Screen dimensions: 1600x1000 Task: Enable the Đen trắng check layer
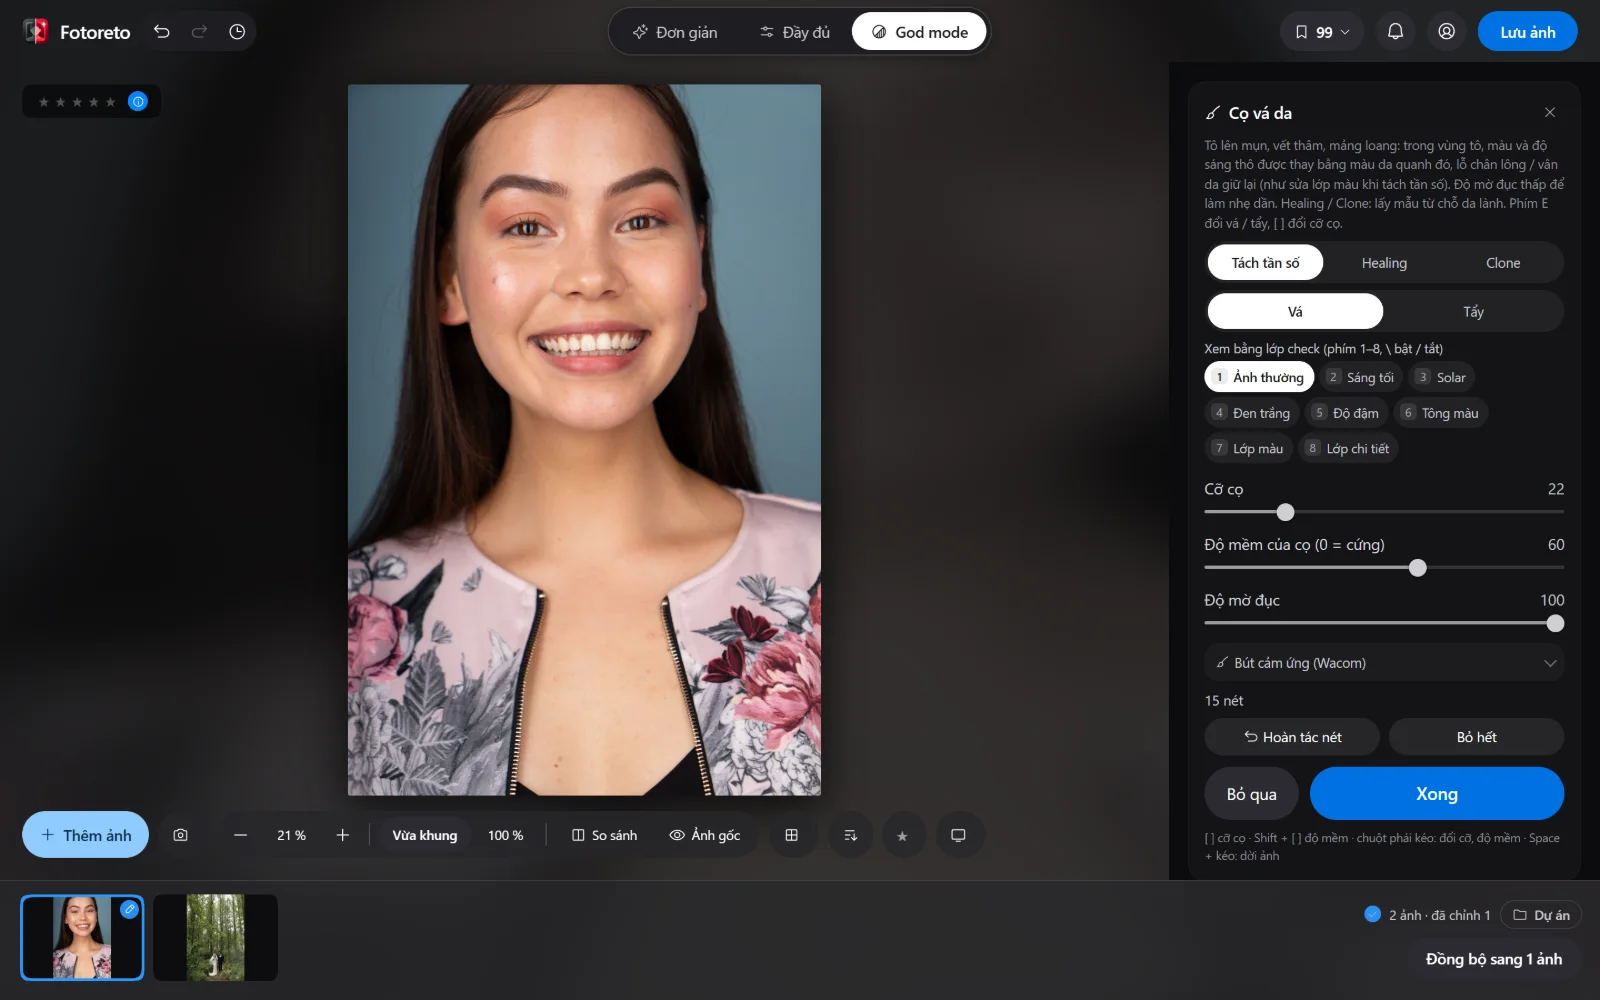tap(1252, 413)
